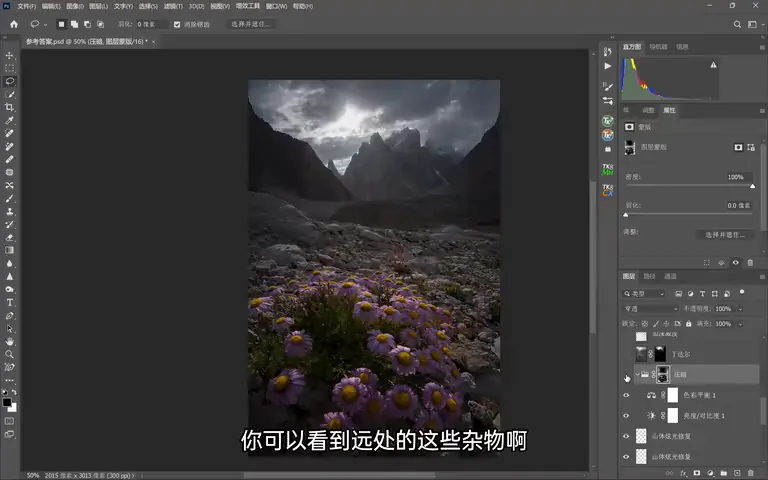768x480 pixels.
Task: Hide the bottom 山体炫光修复 layer
Action: [626, 456]
